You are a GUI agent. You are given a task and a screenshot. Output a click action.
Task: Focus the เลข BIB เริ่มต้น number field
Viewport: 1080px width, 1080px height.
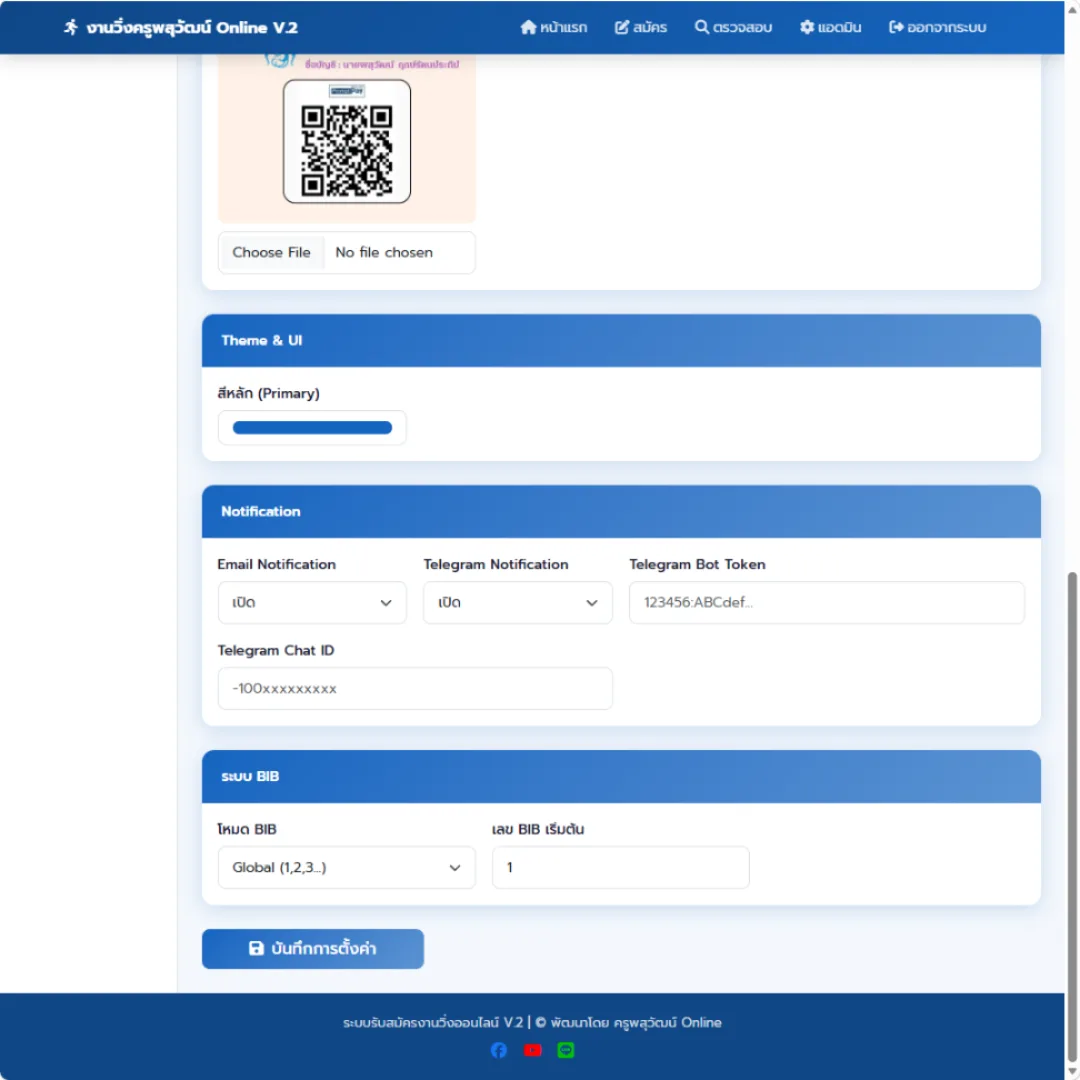[x=621, y=868]
